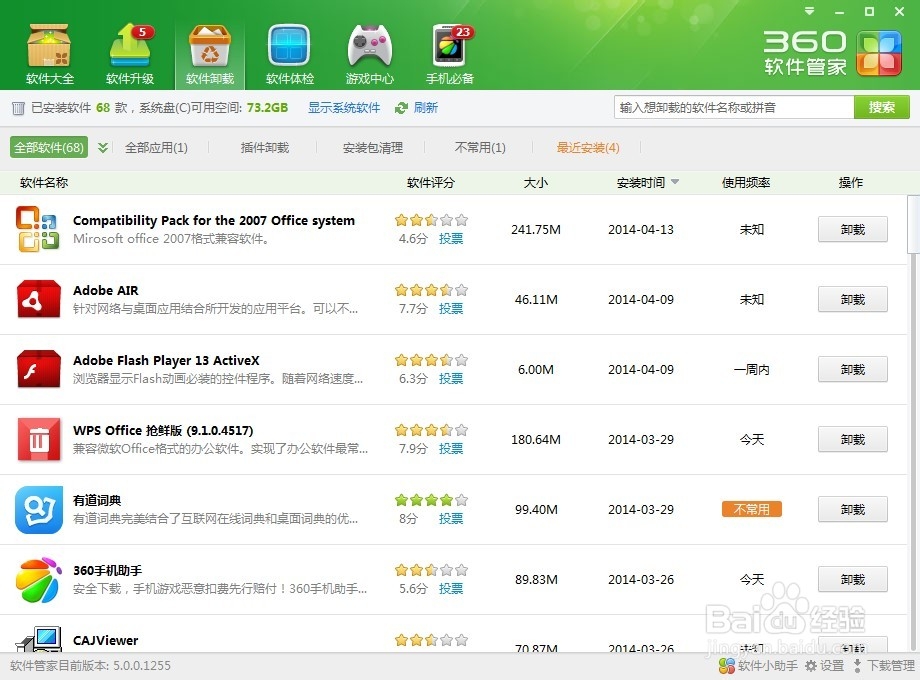
Task: Open 设置 gear in status bar
Action: click(824, 665)
